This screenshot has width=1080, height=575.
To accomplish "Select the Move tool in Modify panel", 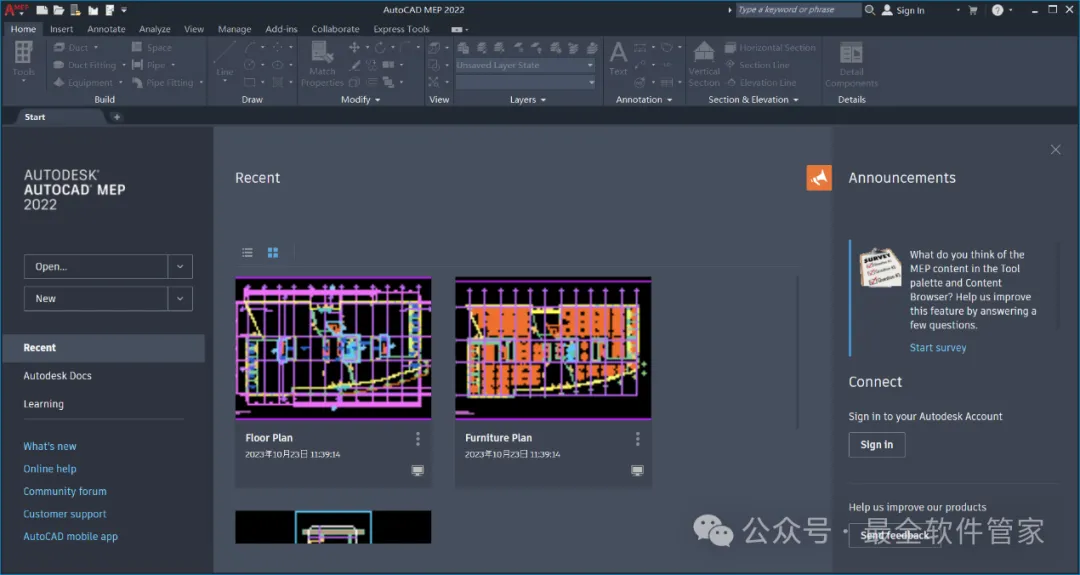I will tap(354, 48).
